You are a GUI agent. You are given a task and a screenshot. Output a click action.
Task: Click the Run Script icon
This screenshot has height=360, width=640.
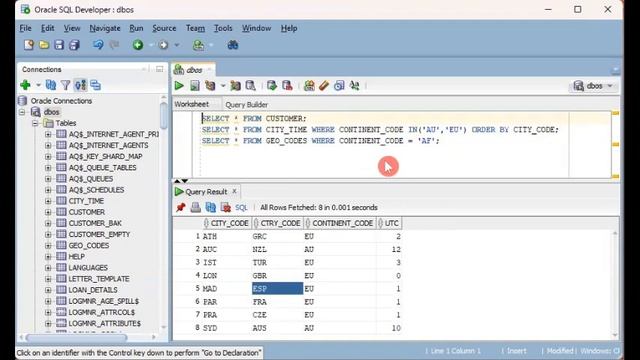(195, 86)
